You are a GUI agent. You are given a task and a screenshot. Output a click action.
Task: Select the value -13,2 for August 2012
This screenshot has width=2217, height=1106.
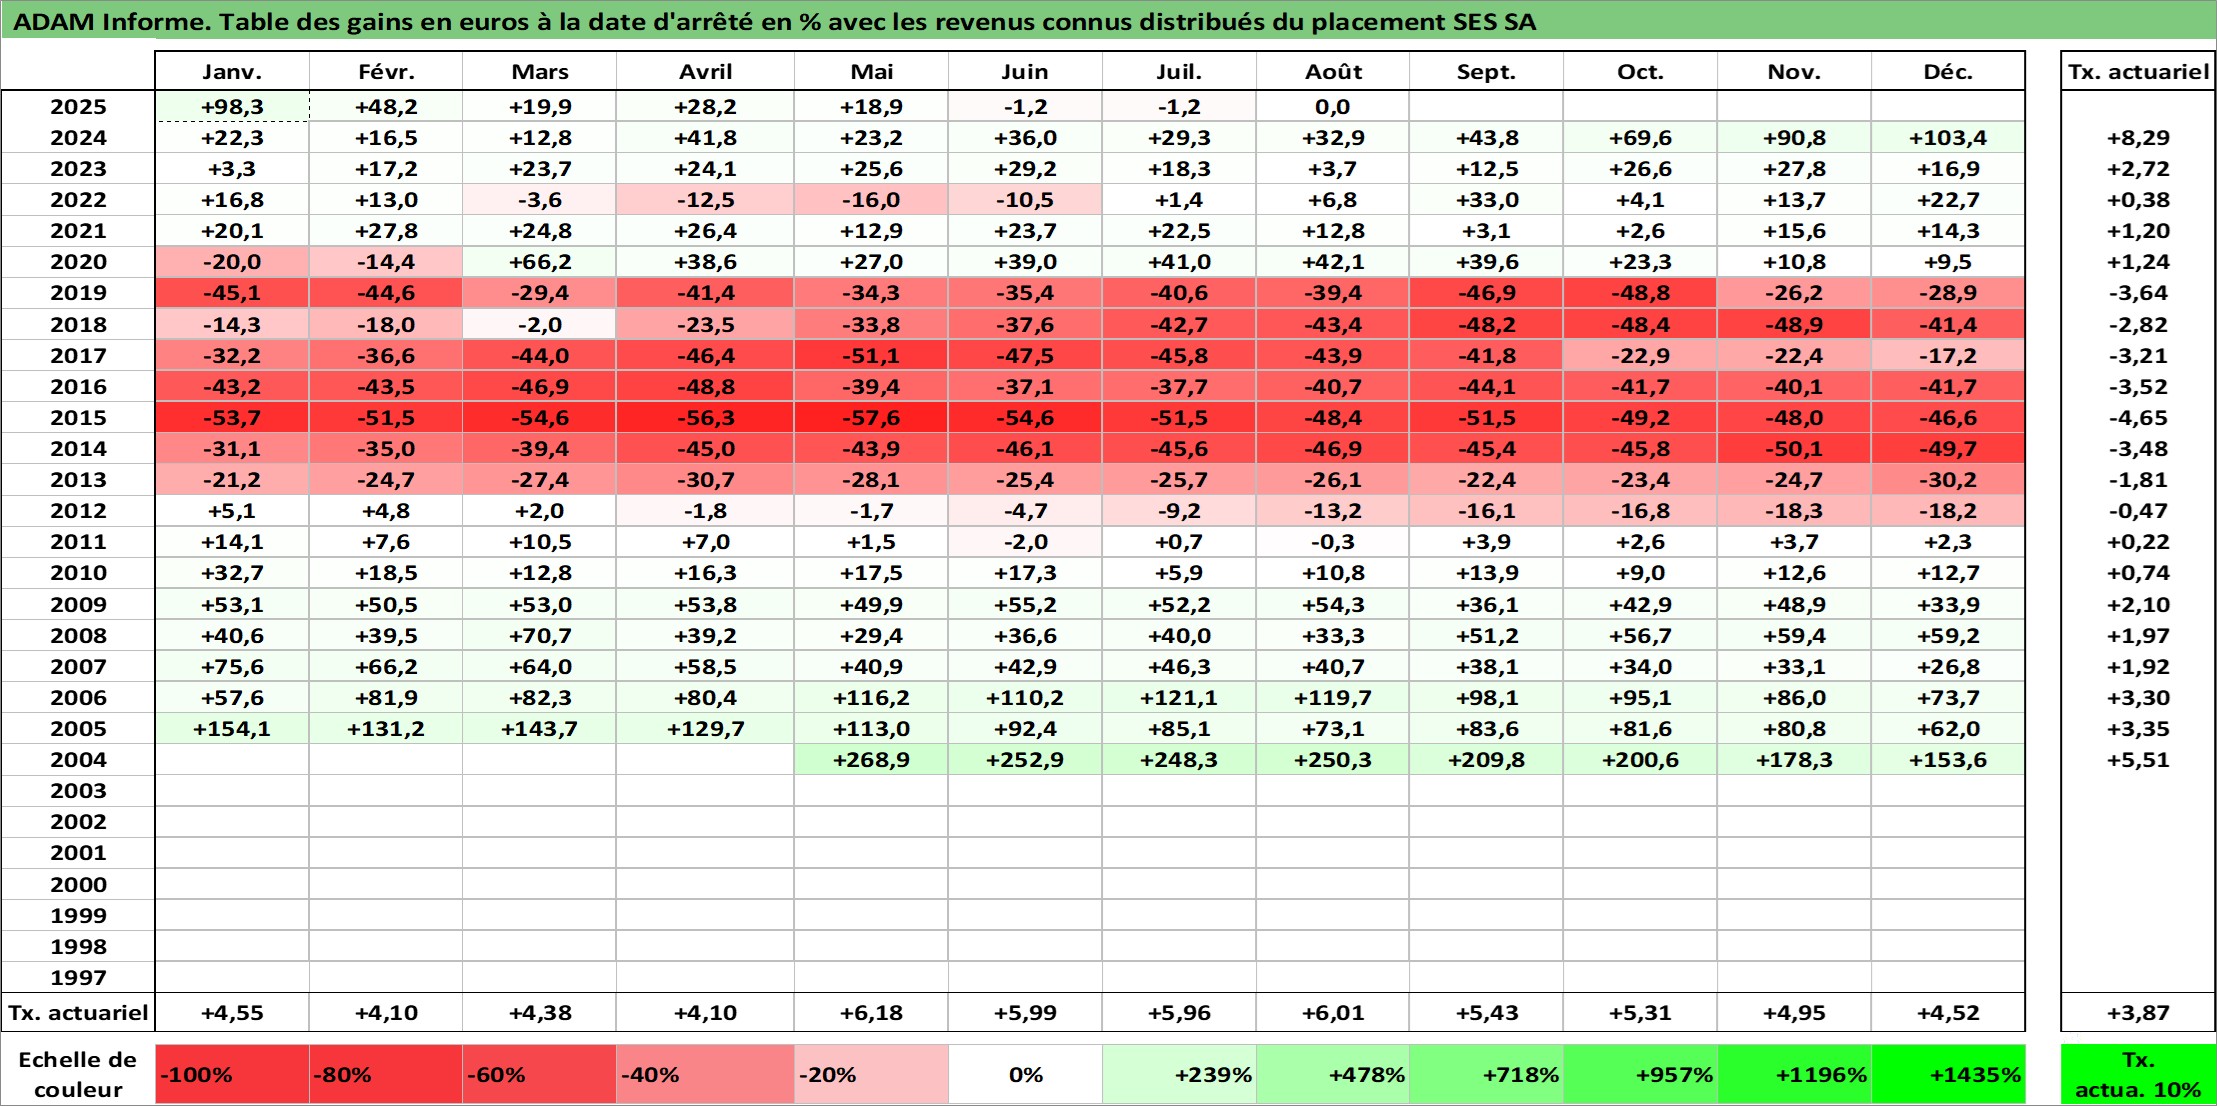click(1333, 510)
